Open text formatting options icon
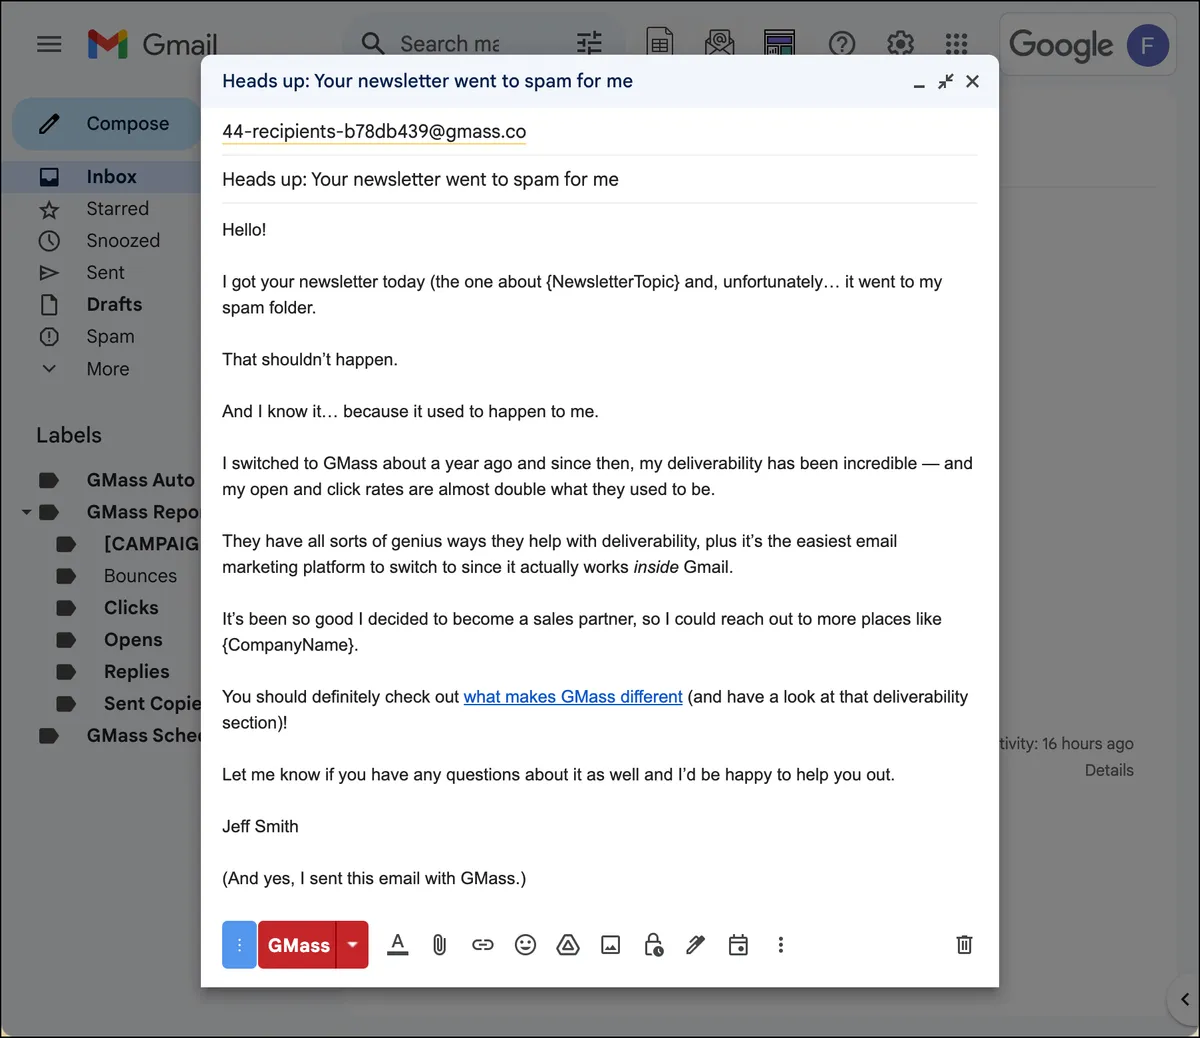Screen dimensions: 1200x1038 (x=398, y=945)
